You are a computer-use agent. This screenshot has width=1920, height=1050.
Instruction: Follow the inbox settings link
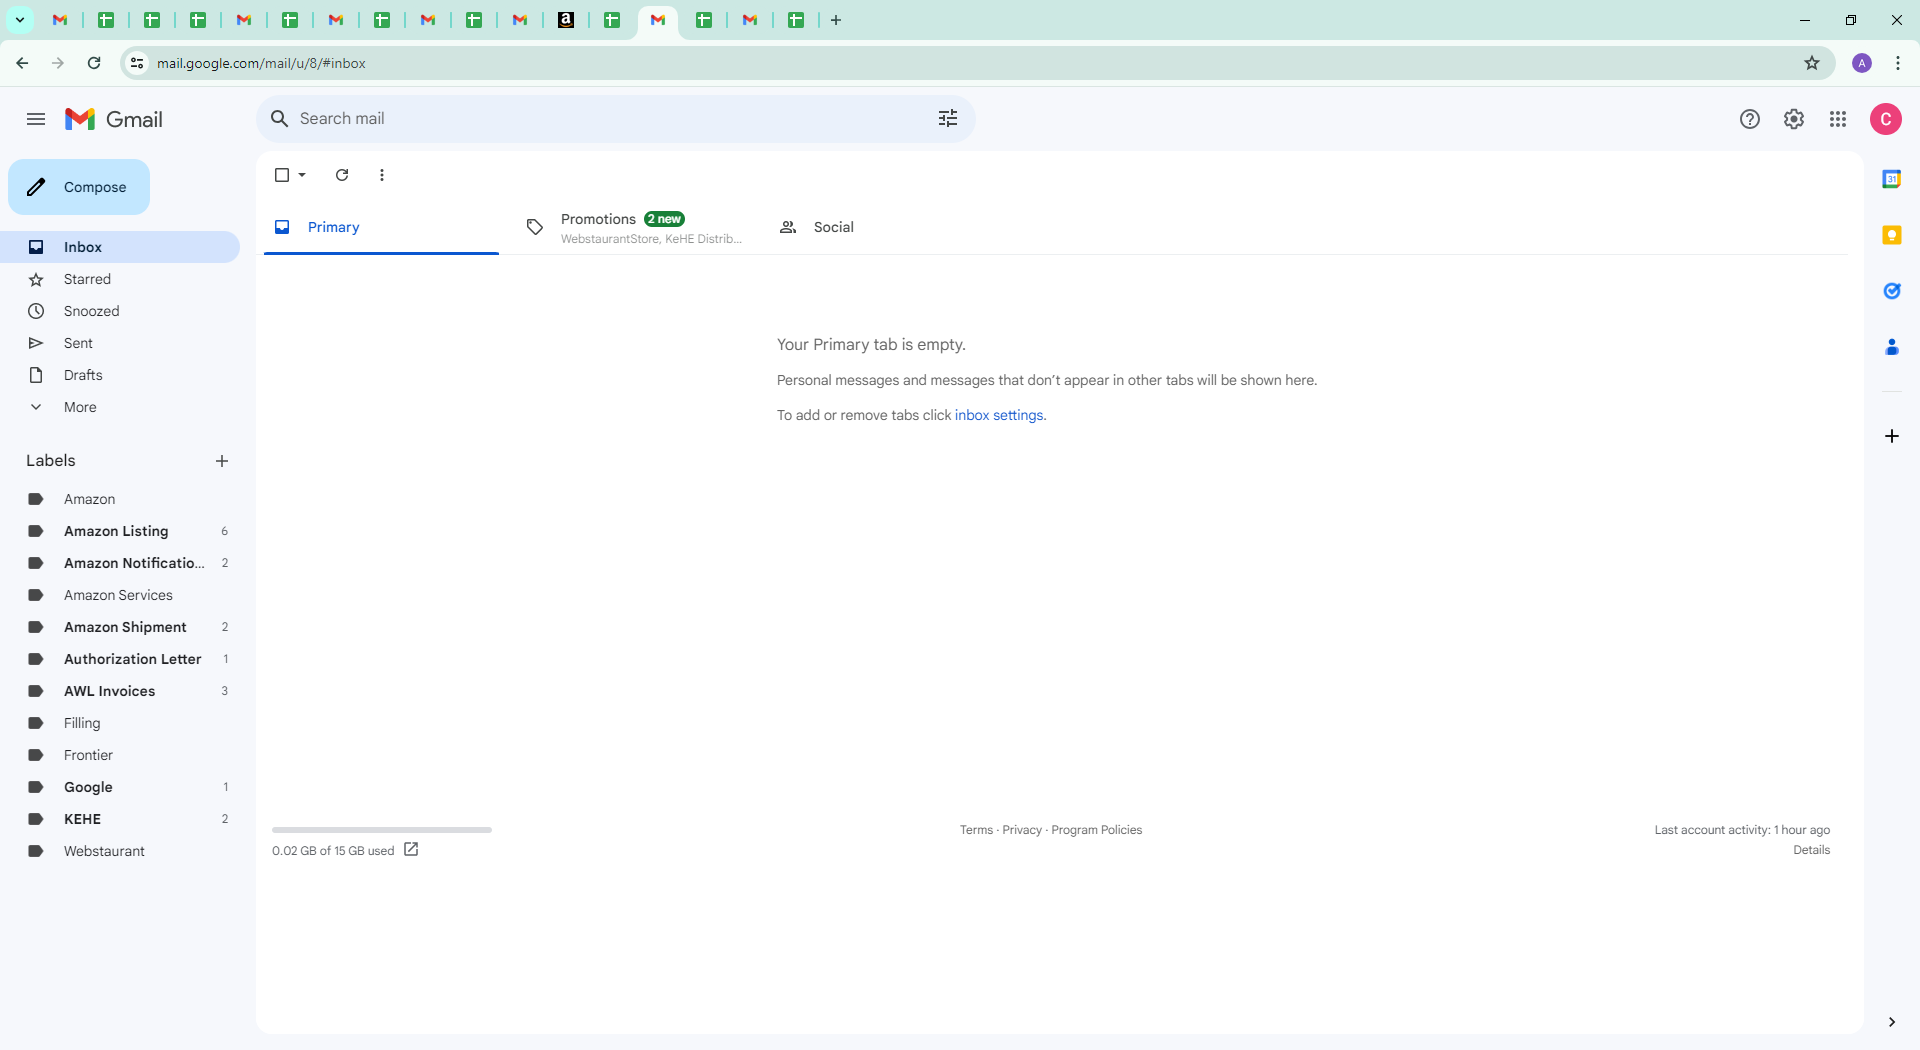pyautogui.click(x=999, y=415)
